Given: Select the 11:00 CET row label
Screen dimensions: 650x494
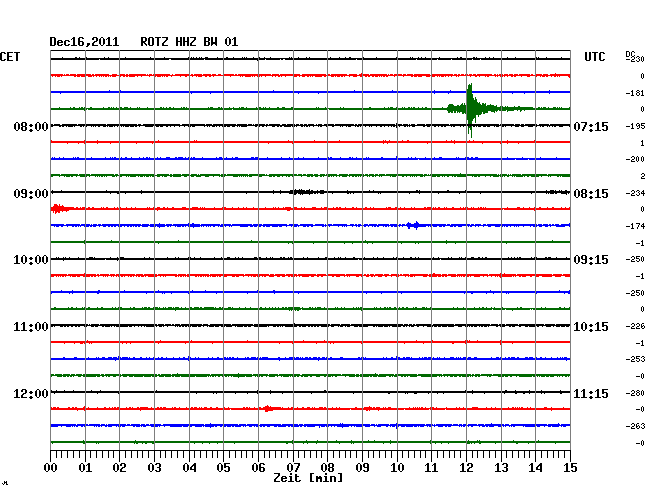Looking at the screenshot, I should coord(31,327).
